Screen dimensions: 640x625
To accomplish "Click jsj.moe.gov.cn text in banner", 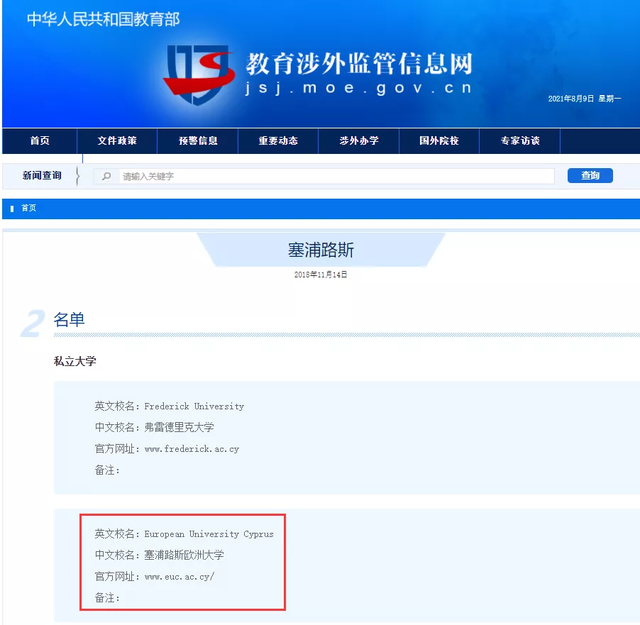I will coord(359,88).
